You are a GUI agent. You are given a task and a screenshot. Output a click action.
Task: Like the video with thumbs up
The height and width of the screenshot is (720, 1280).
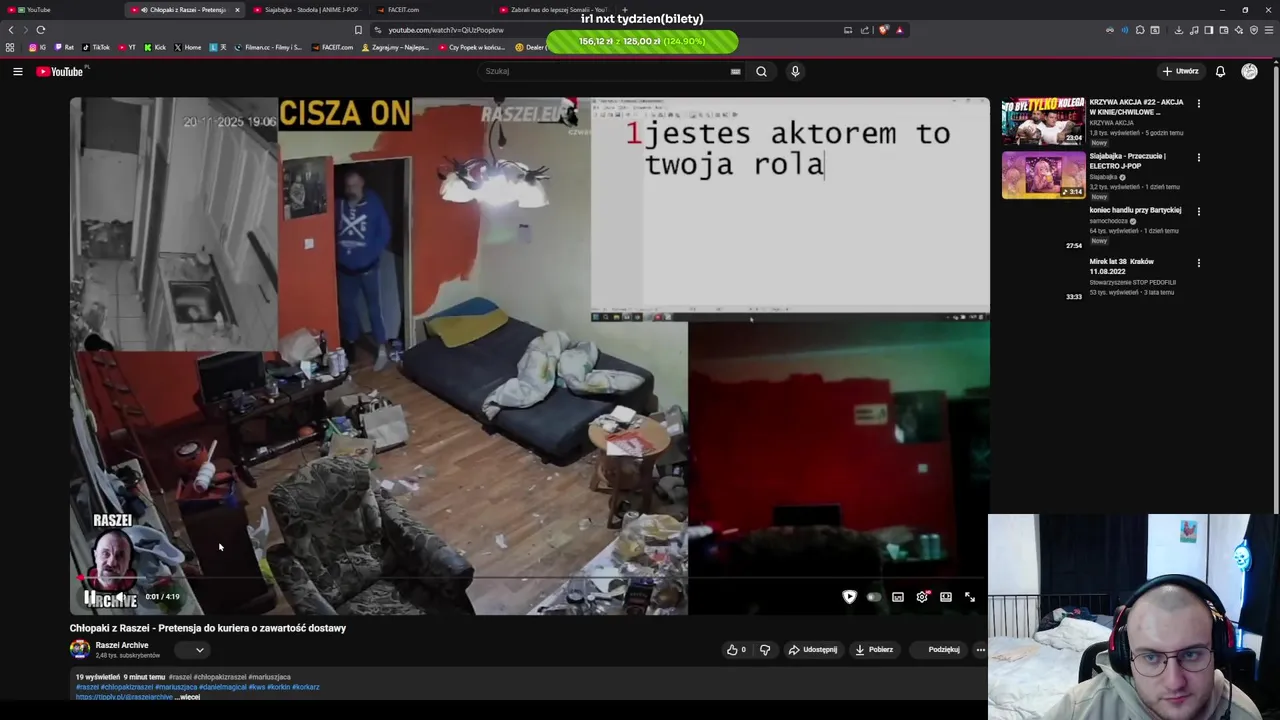coord(736,649)
